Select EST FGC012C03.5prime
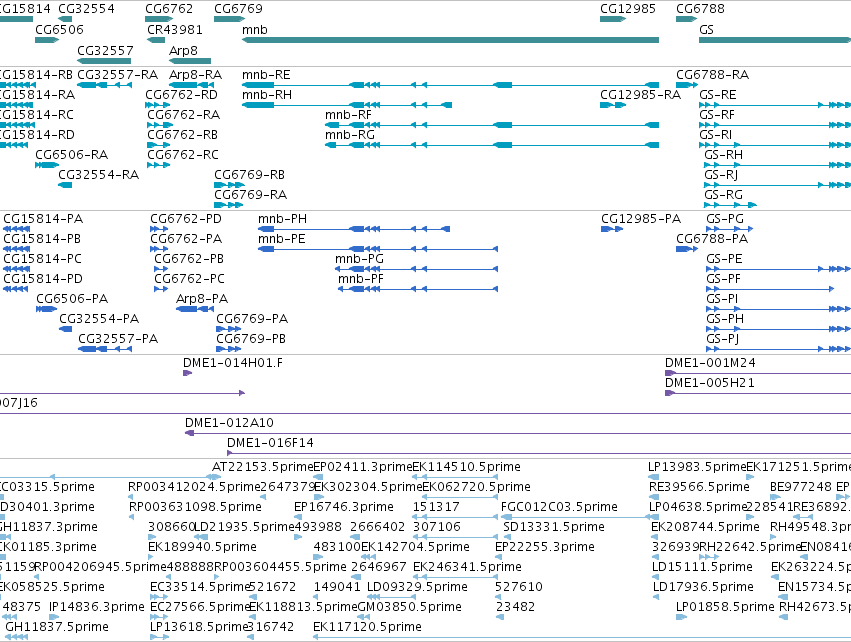851x642 pixels. tap(558, 507)
